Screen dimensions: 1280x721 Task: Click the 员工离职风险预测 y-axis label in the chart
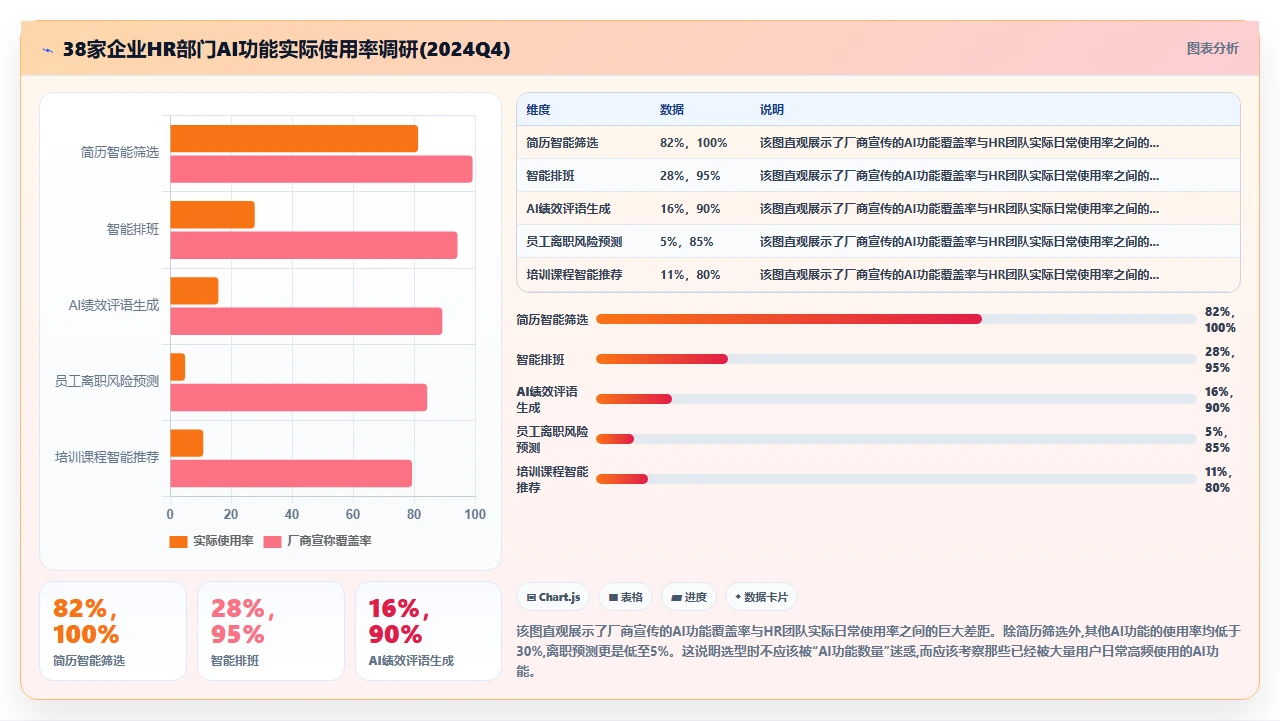pyautogui.click(x=107, y=381)
